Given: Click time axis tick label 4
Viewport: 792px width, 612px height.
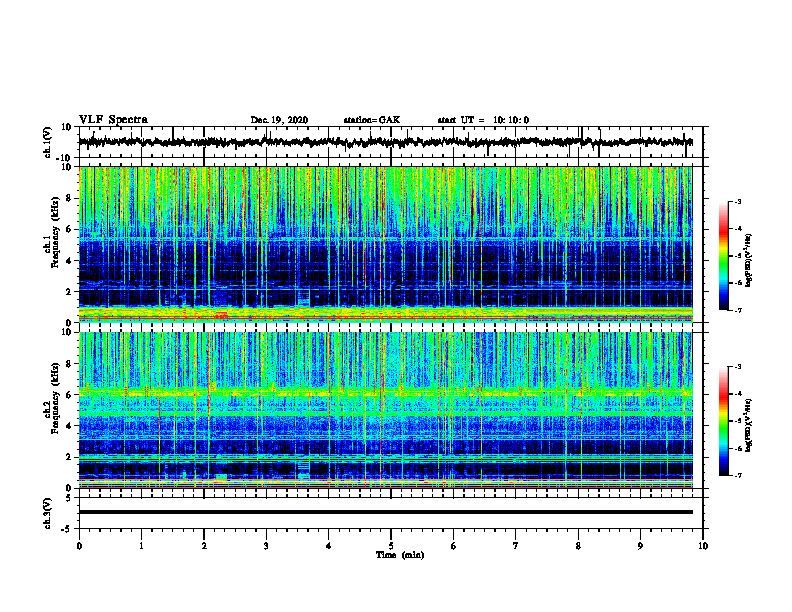Looking at the screenshot, I should [x=329, y=546].
